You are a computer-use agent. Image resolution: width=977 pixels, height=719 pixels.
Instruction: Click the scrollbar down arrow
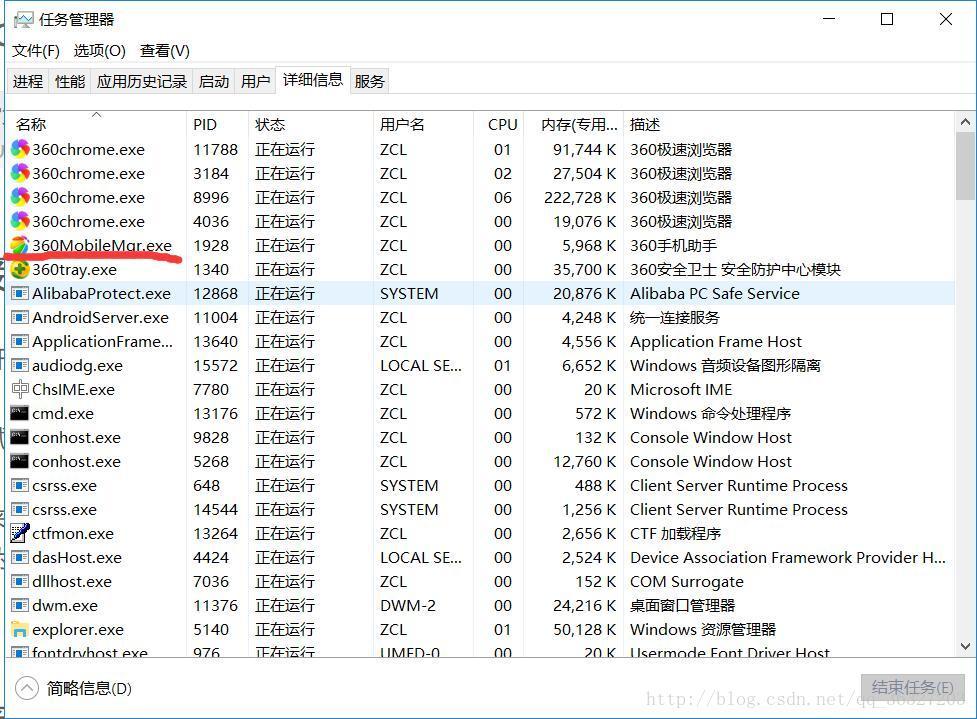(965, 647)
